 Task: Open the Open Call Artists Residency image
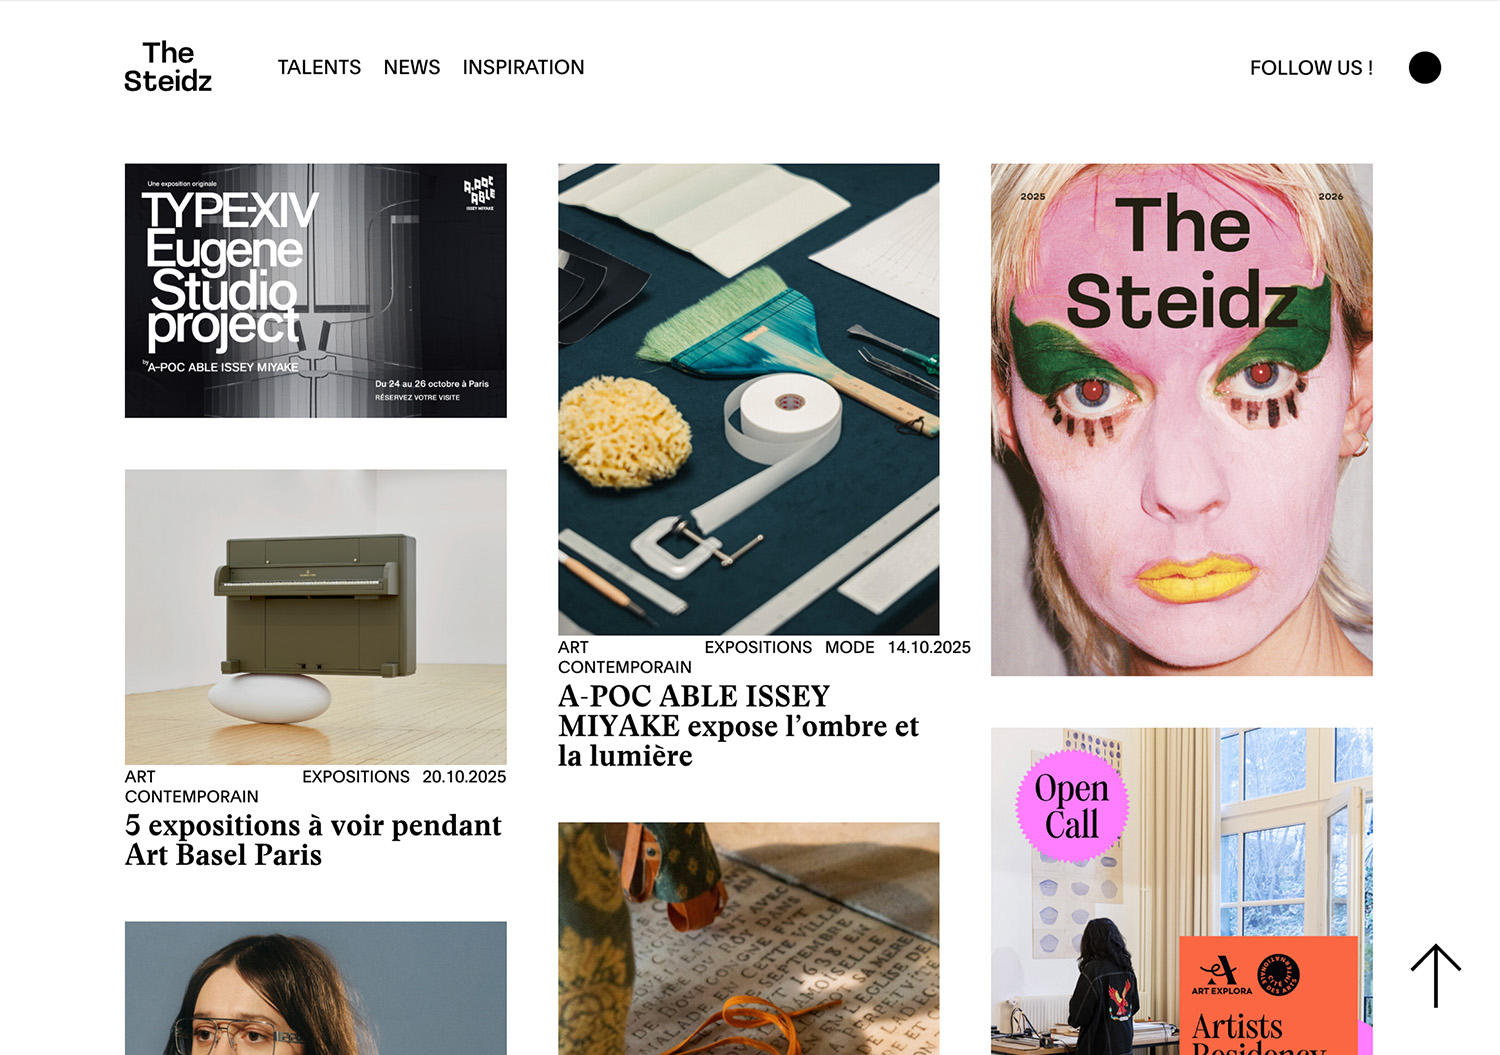(1182, 891)
